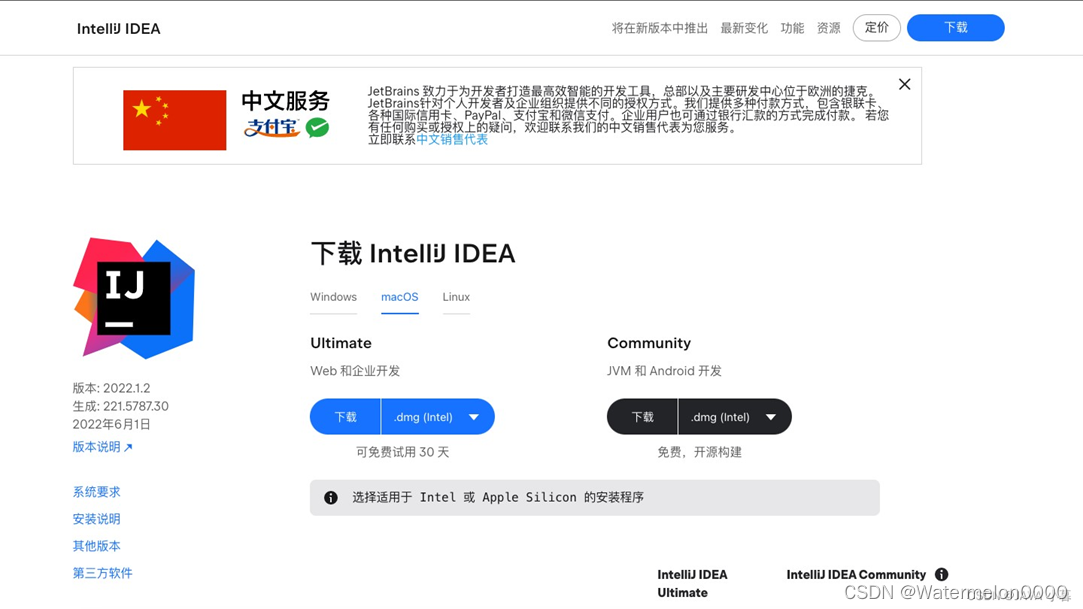Image resolution: width=1083 pixels, height=609 pixels.
Task: Click the IntelliJ IDEA logo in top navigation
Action: (118, 28)
